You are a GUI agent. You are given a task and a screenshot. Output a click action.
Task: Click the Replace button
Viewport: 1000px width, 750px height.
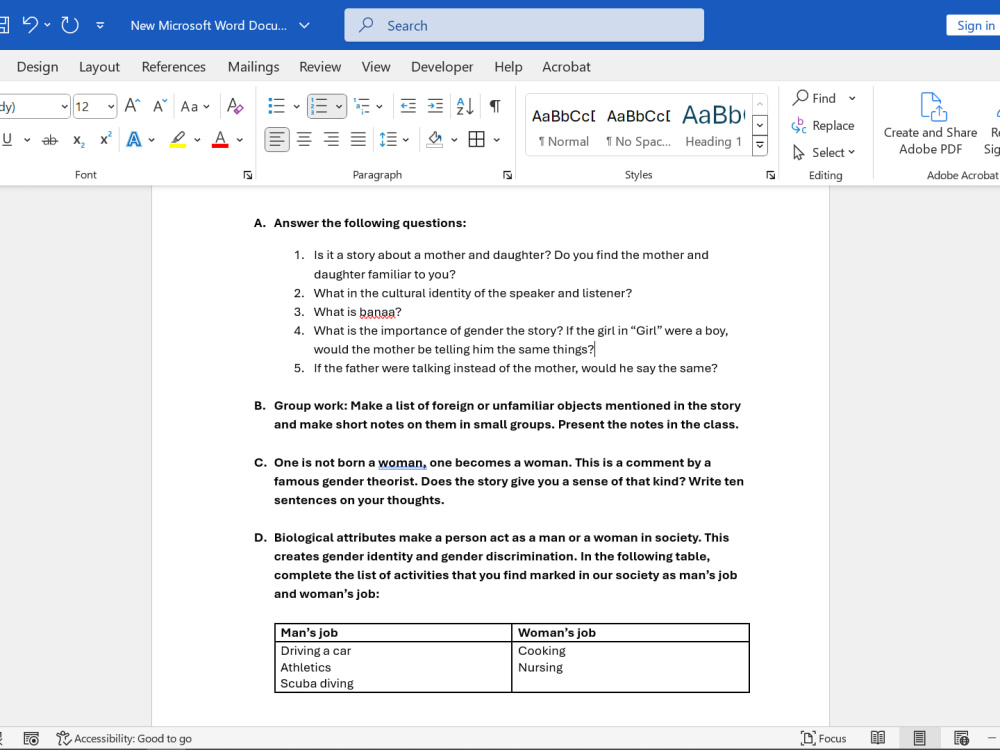[x=823, y=126]
